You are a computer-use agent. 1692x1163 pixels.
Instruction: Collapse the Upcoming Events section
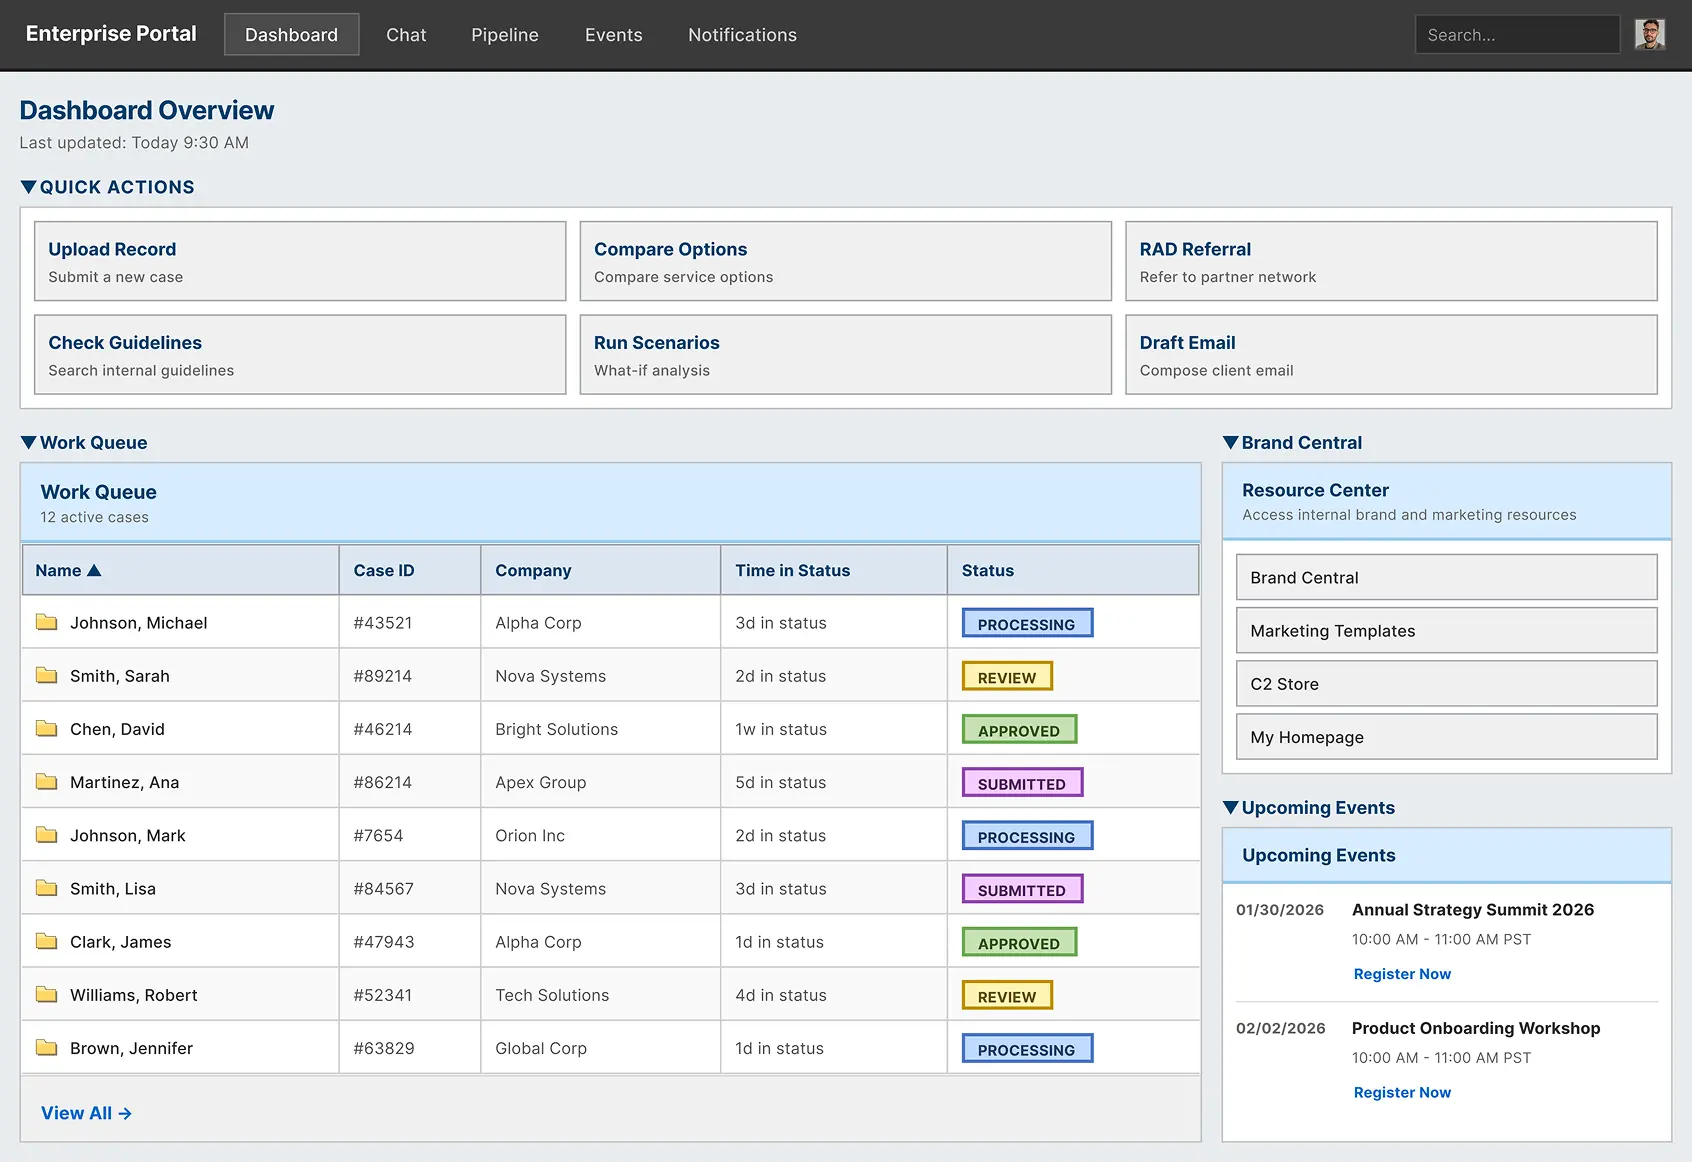[x=1231, y=807]
